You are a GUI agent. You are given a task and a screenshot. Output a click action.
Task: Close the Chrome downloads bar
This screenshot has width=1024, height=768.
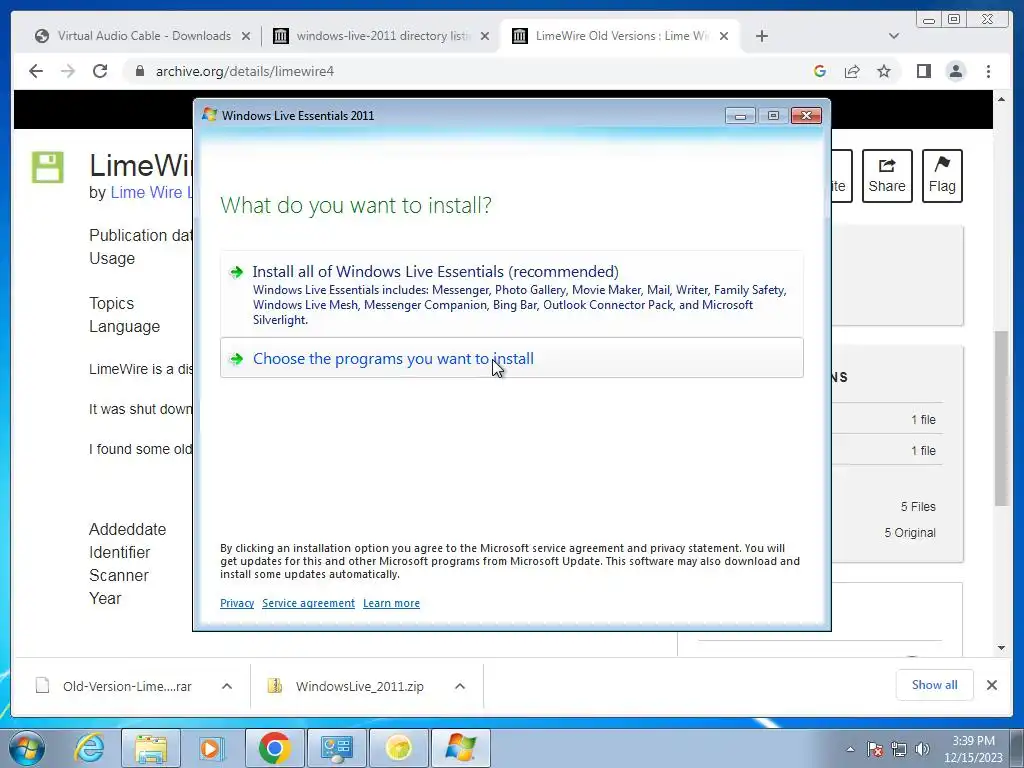[991, 684]
